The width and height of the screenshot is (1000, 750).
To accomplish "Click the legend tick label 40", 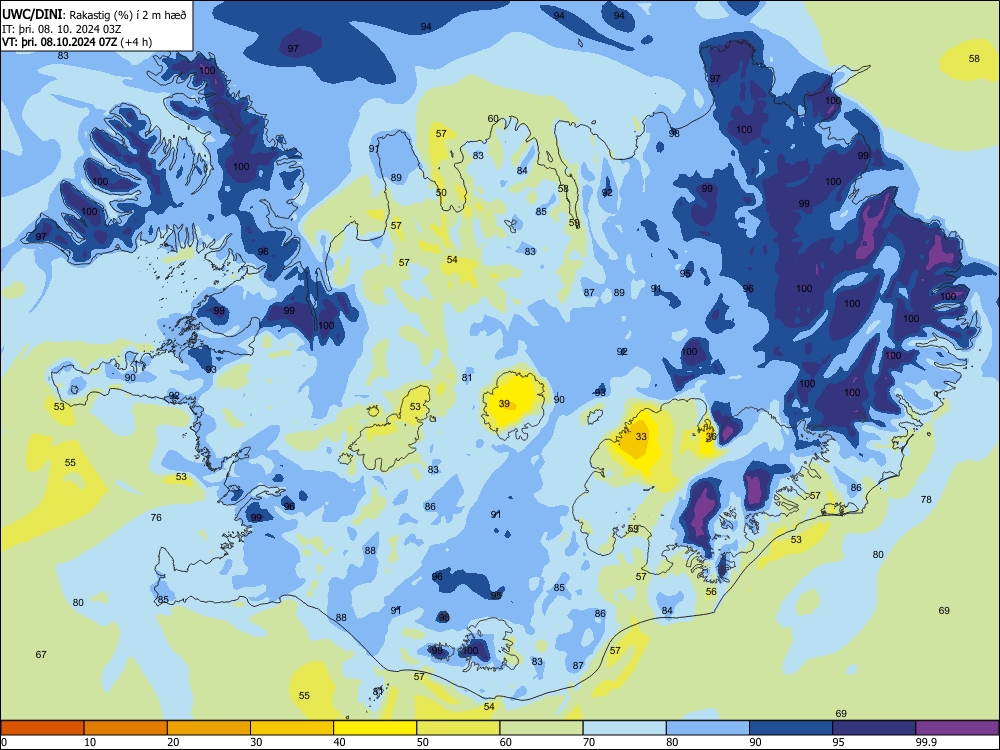I will pos(340,742).
